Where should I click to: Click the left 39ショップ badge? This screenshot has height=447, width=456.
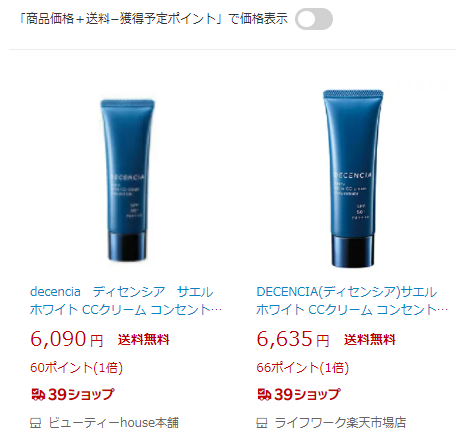pos(73,395)
